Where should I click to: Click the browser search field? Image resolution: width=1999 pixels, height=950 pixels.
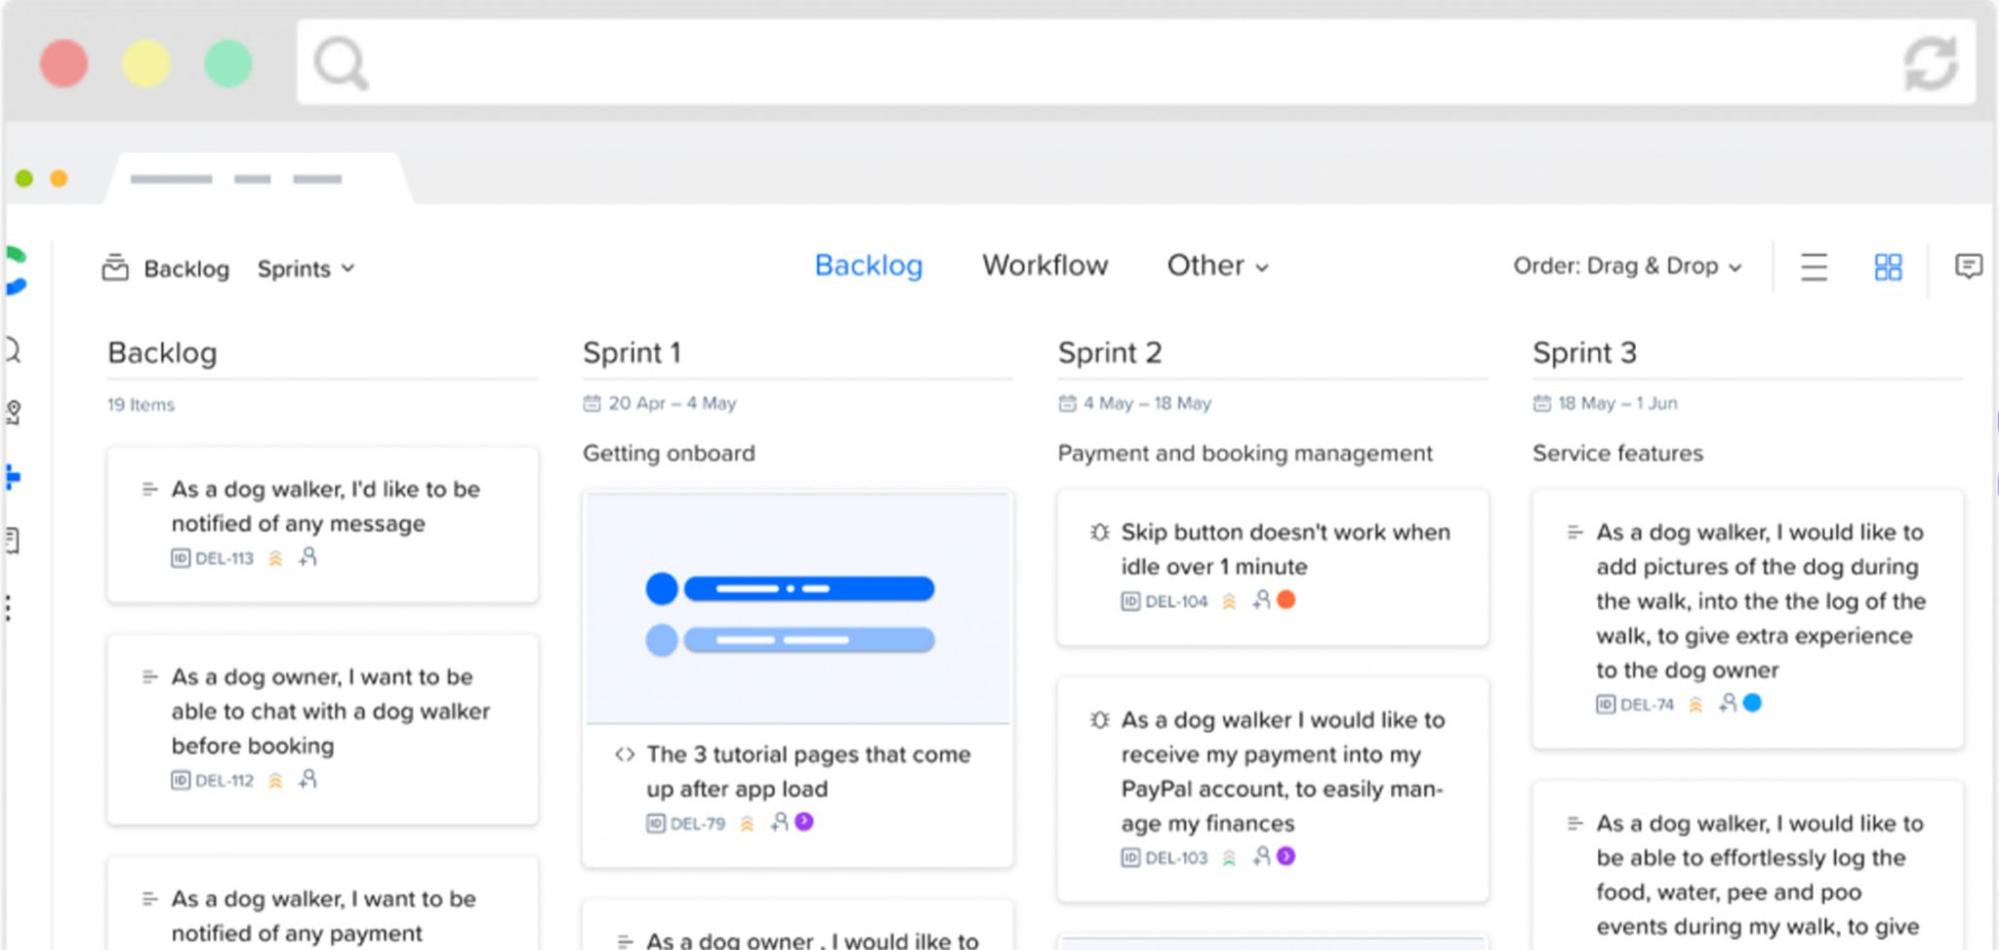pyautogui.click(x=1100, y=62)
